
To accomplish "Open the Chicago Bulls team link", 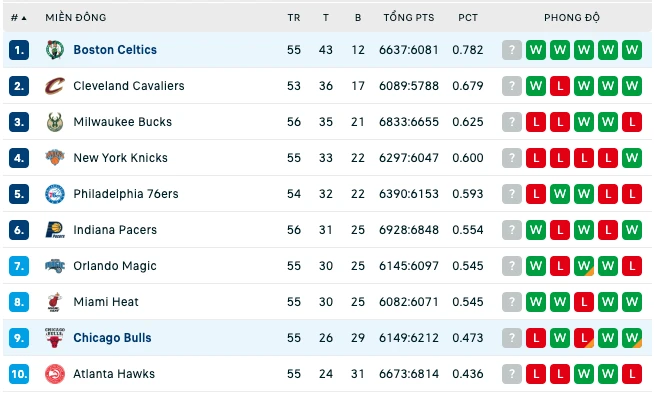I will [112, 338].
